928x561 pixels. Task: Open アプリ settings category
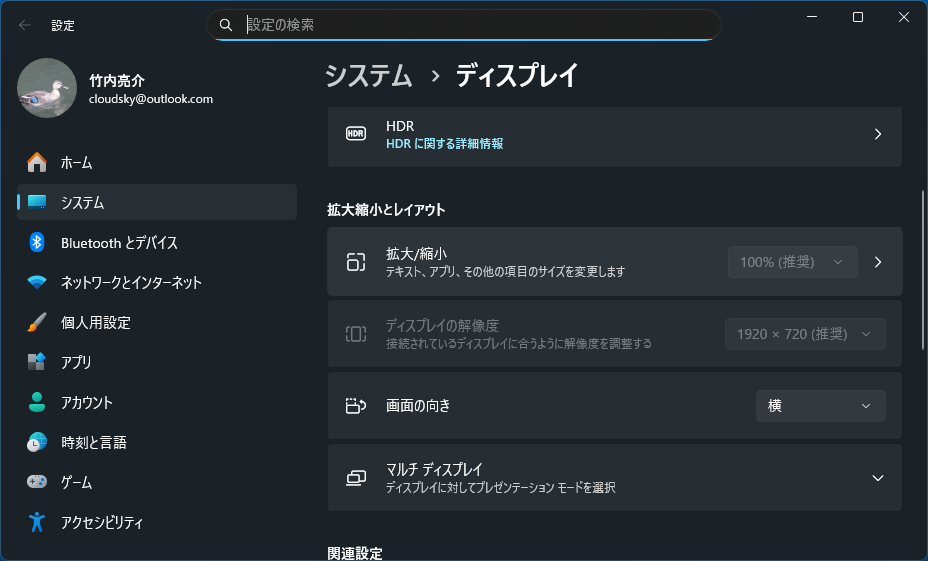[157, 362]
